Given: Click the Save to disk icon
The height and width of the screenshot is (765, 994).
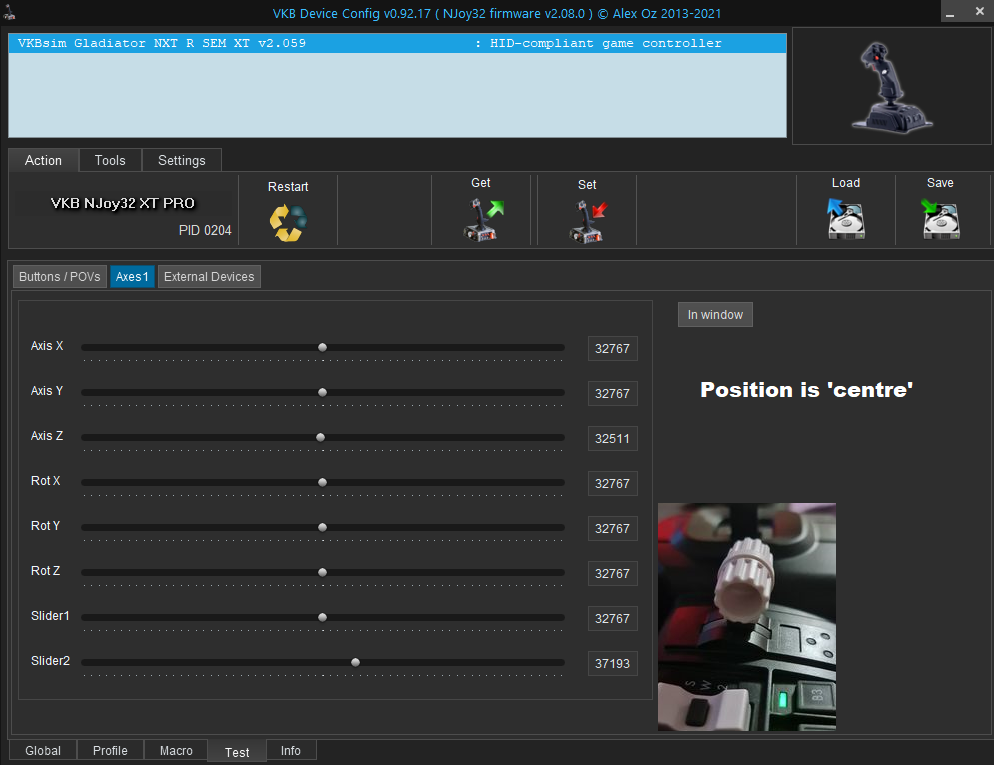Looking at the screenshot, I should (940, 219).
